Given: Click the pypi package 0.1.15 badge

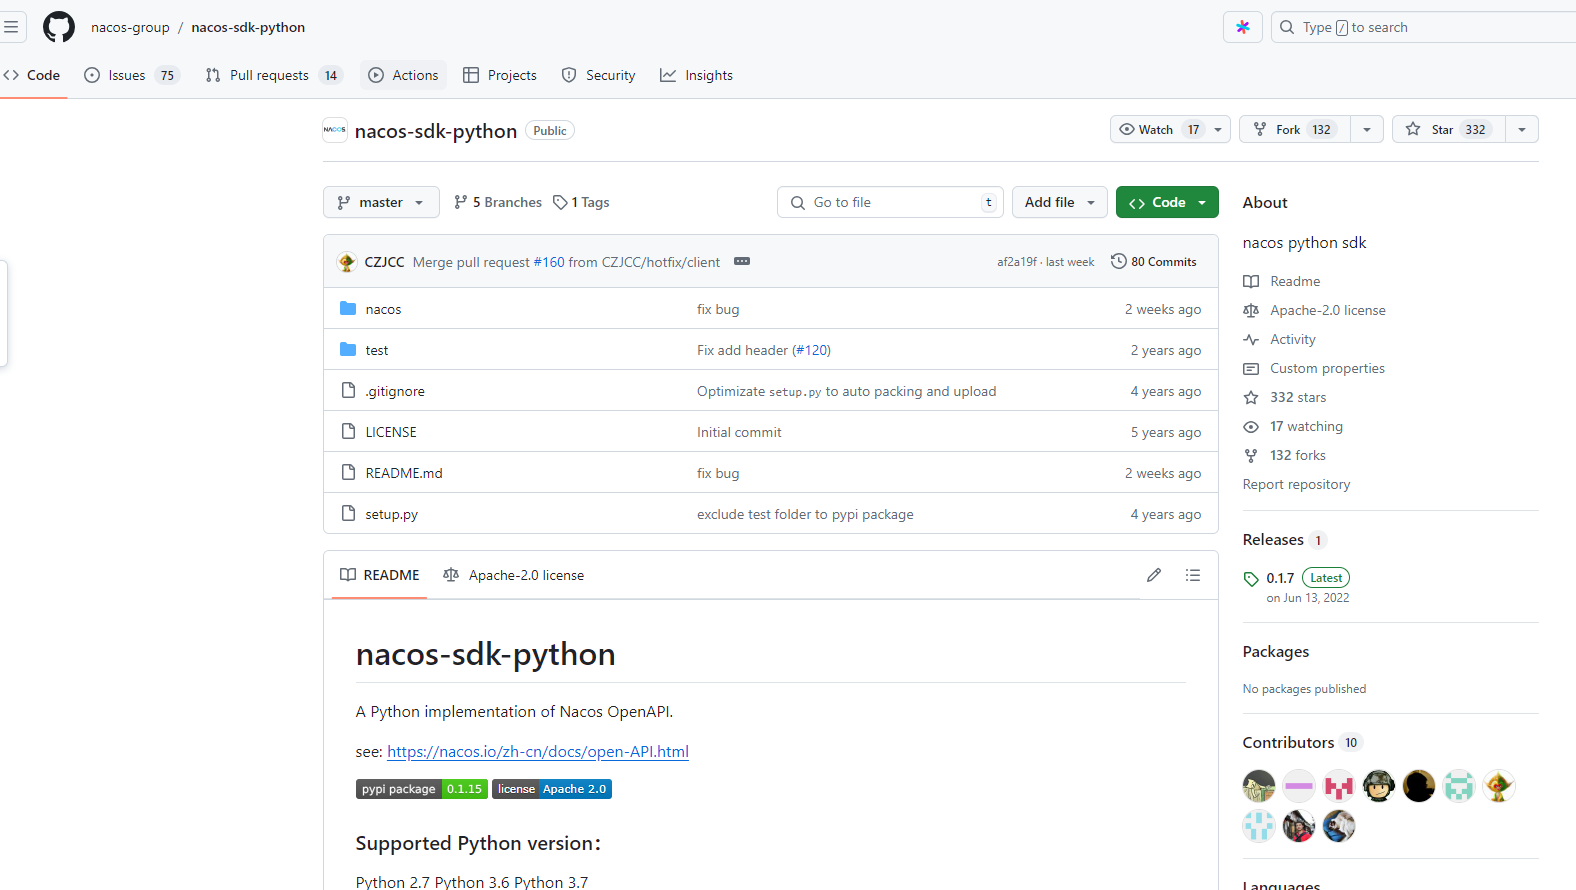Looking at the screenshot, I should pos(422,789).
